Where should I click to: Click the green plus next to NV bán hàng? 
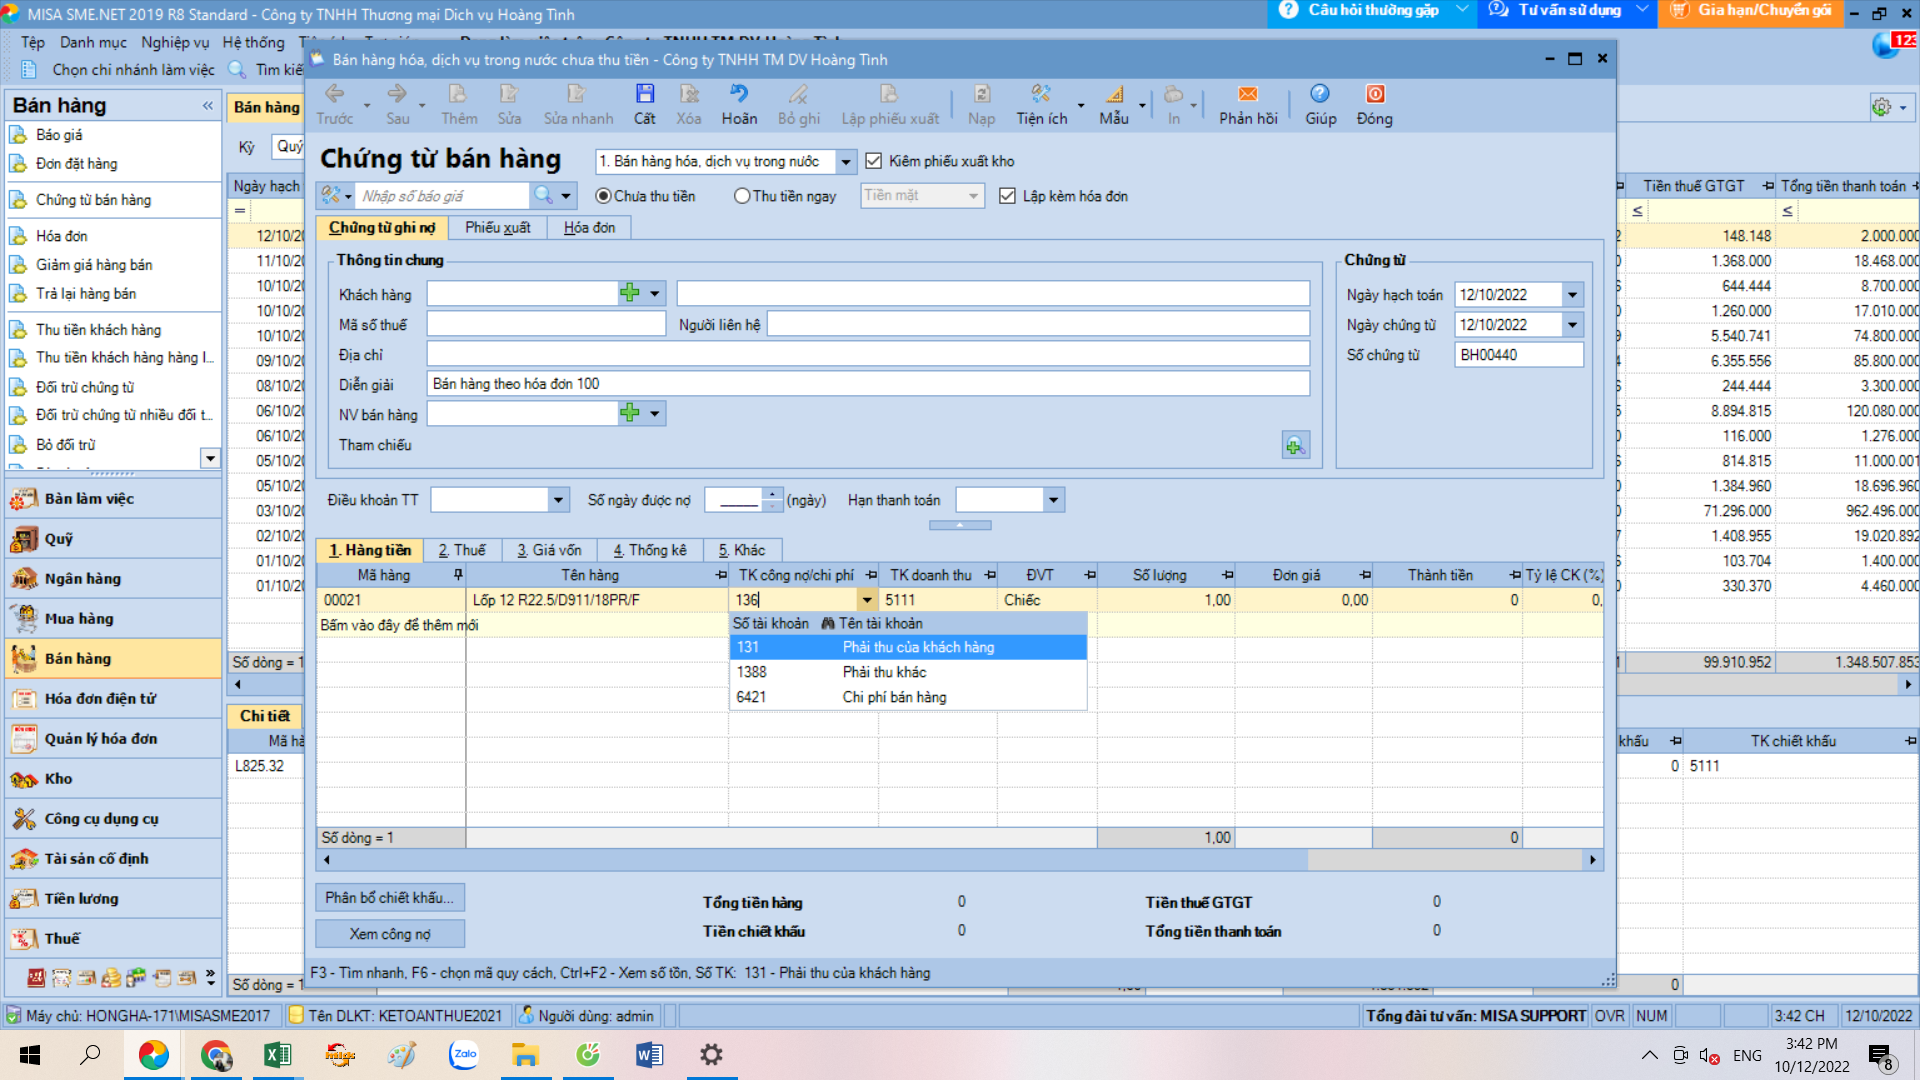click(x=630, y=413)
